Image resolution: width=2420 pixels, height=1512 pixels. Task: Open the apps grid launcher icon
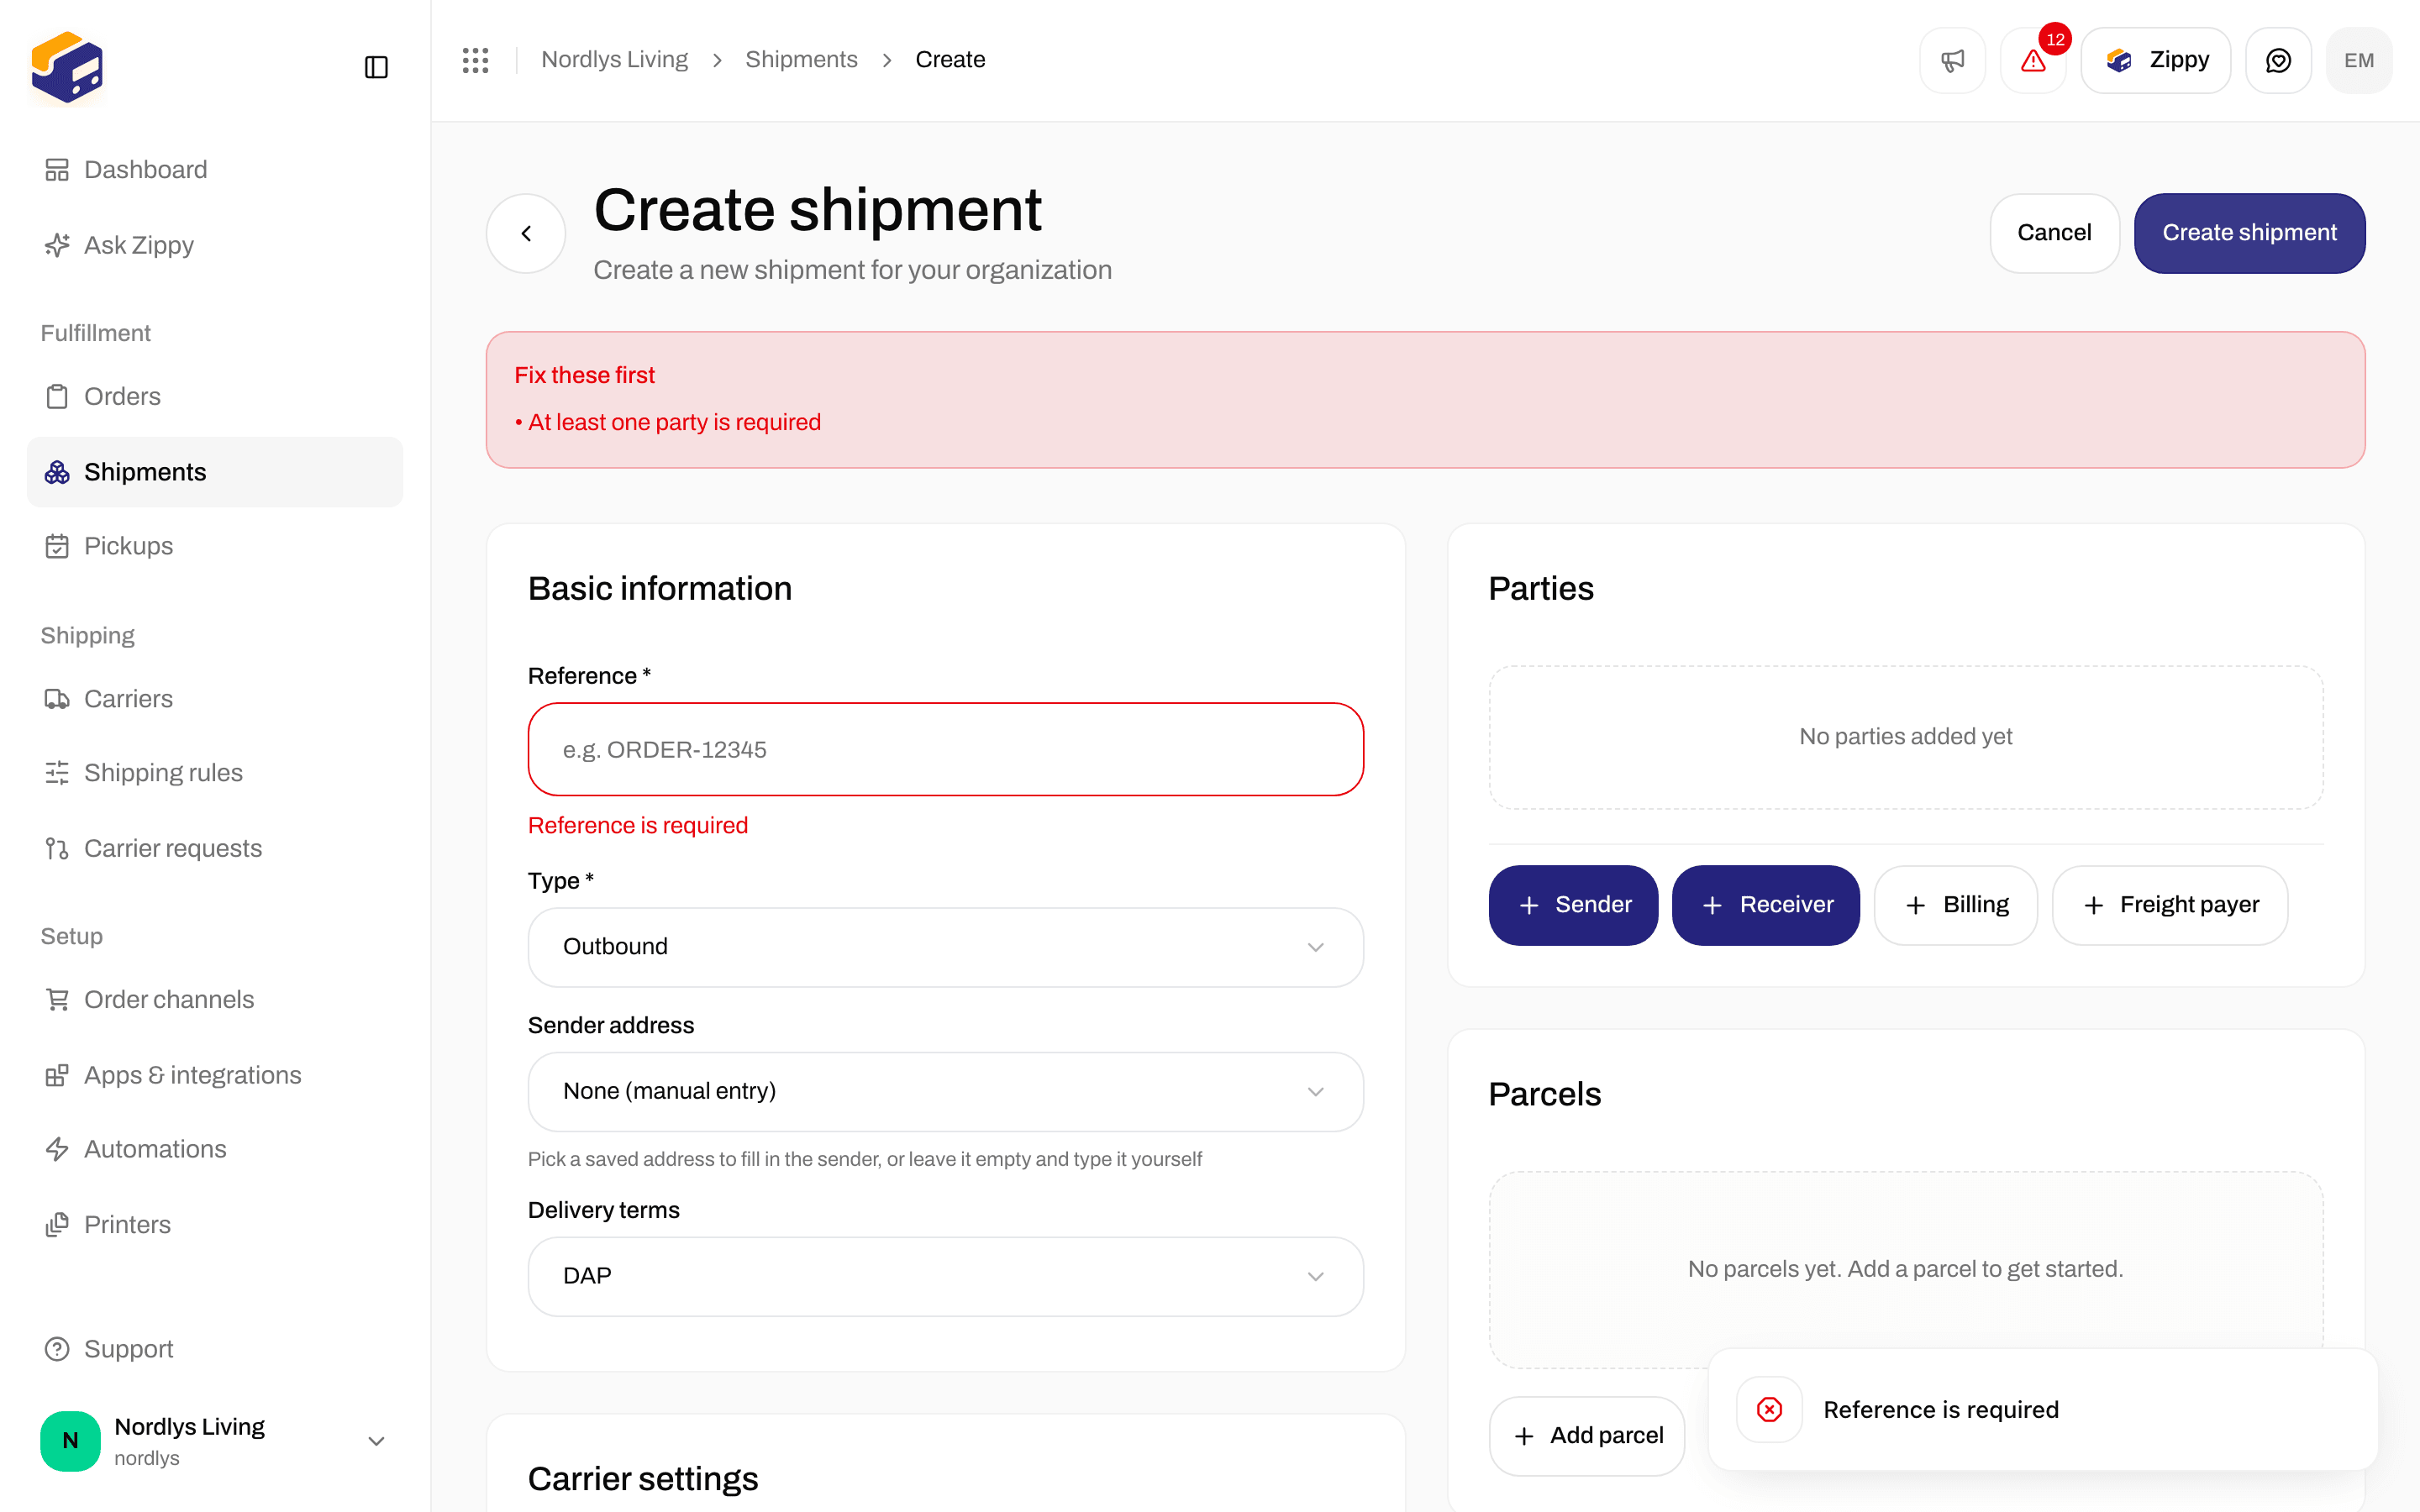click(475, 60)
